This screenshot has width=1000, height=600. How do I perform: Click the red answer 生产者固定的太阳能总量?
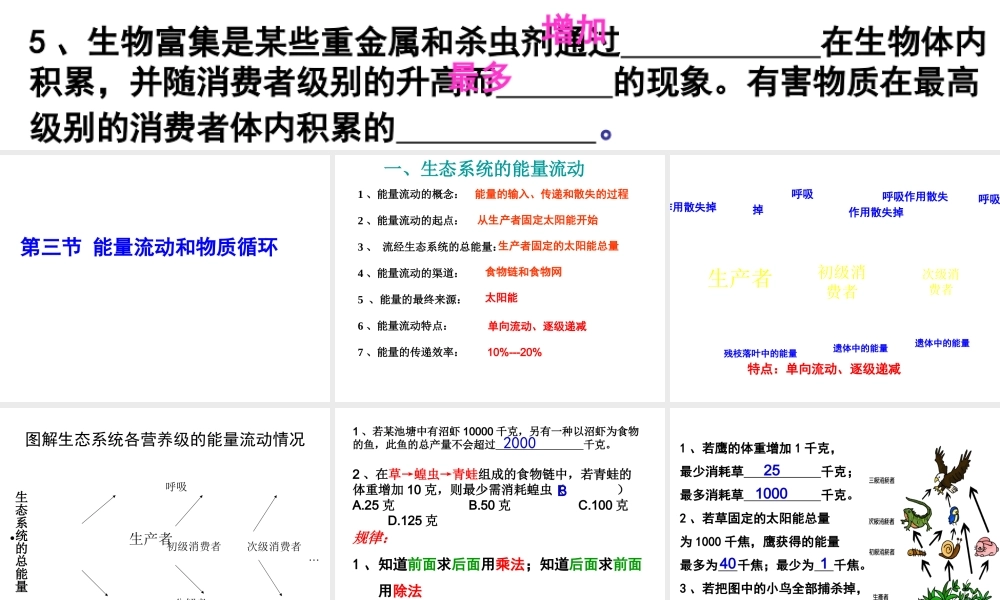point(559,246)
